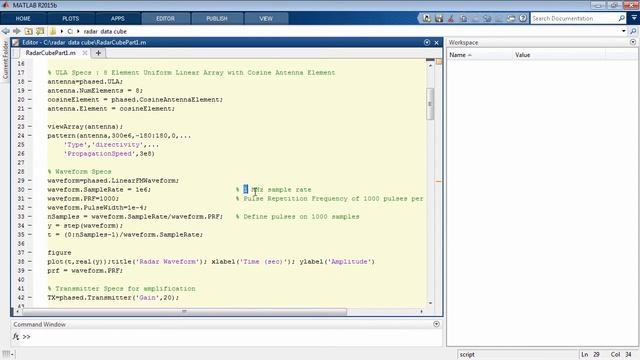This screenshot has height=360, width=640.
Task: Expand the Current Folder side panel
Action: (x=5, y=60)
